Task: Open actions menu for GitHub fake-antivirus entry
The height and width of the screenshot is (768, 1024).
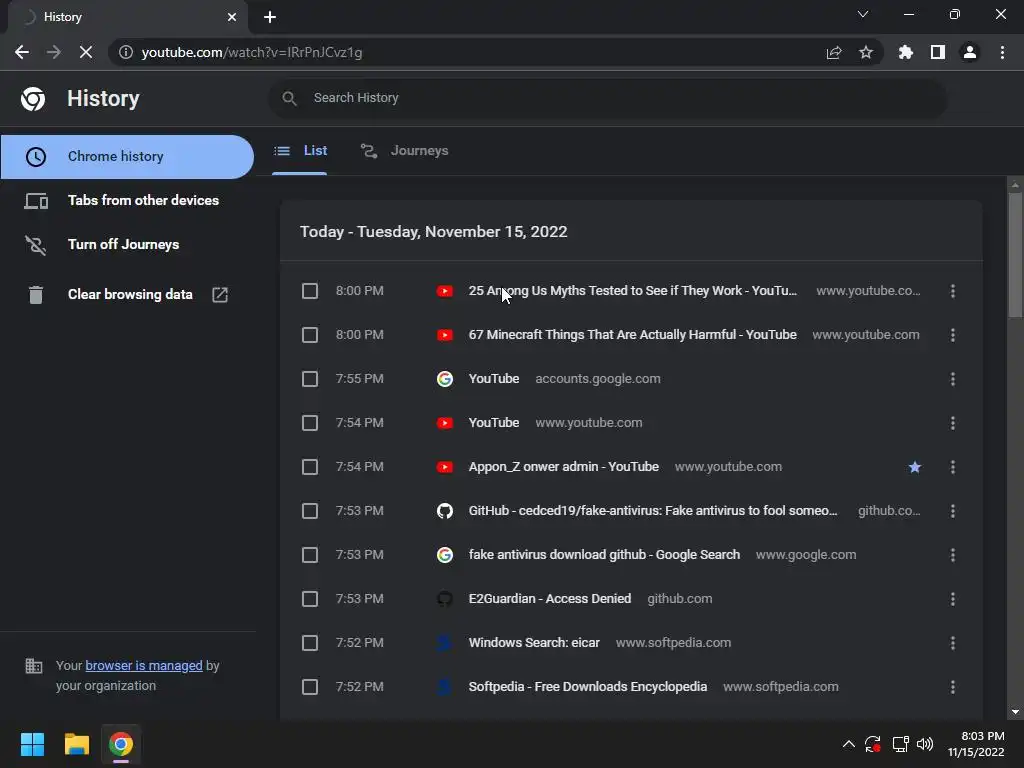Action: click(x=953, y=511)
